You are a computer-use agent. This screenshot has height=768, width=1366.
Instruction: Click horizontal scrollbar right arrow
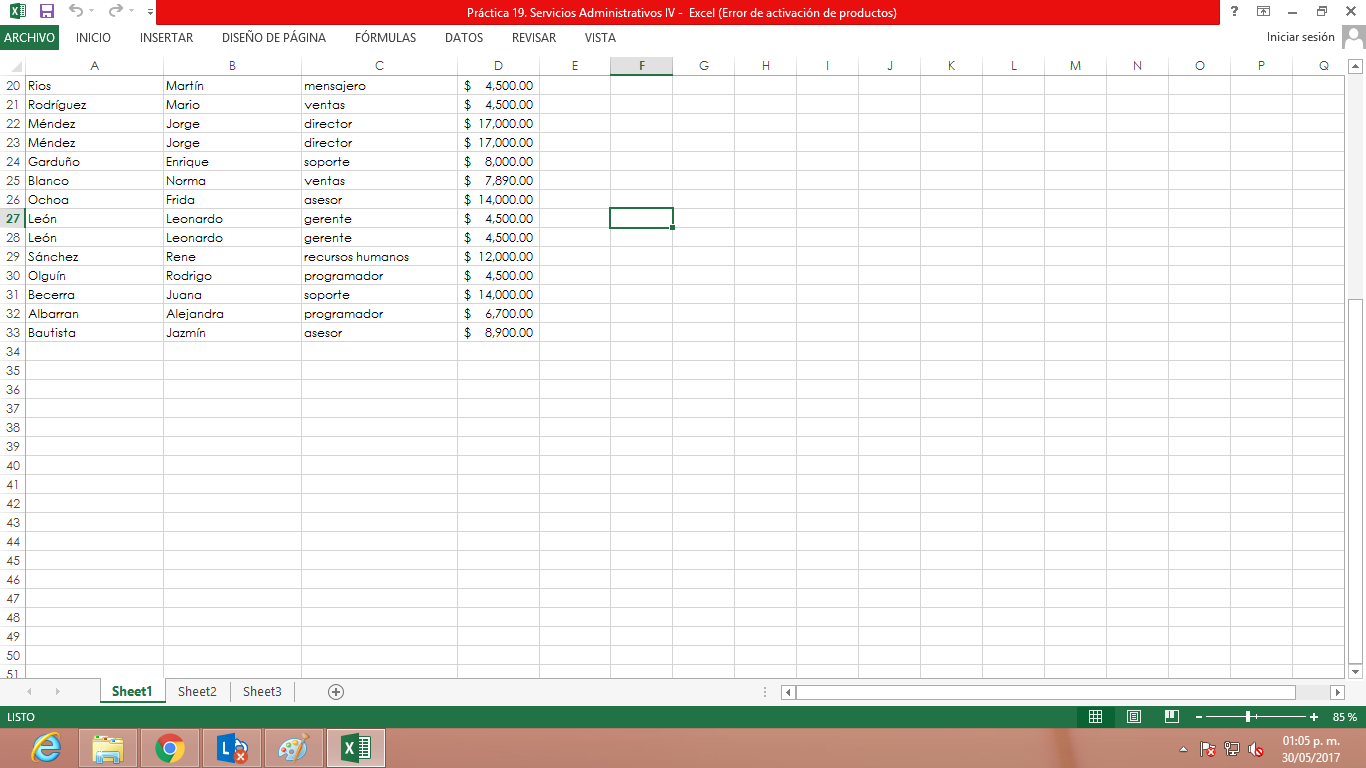point(1338,692)
